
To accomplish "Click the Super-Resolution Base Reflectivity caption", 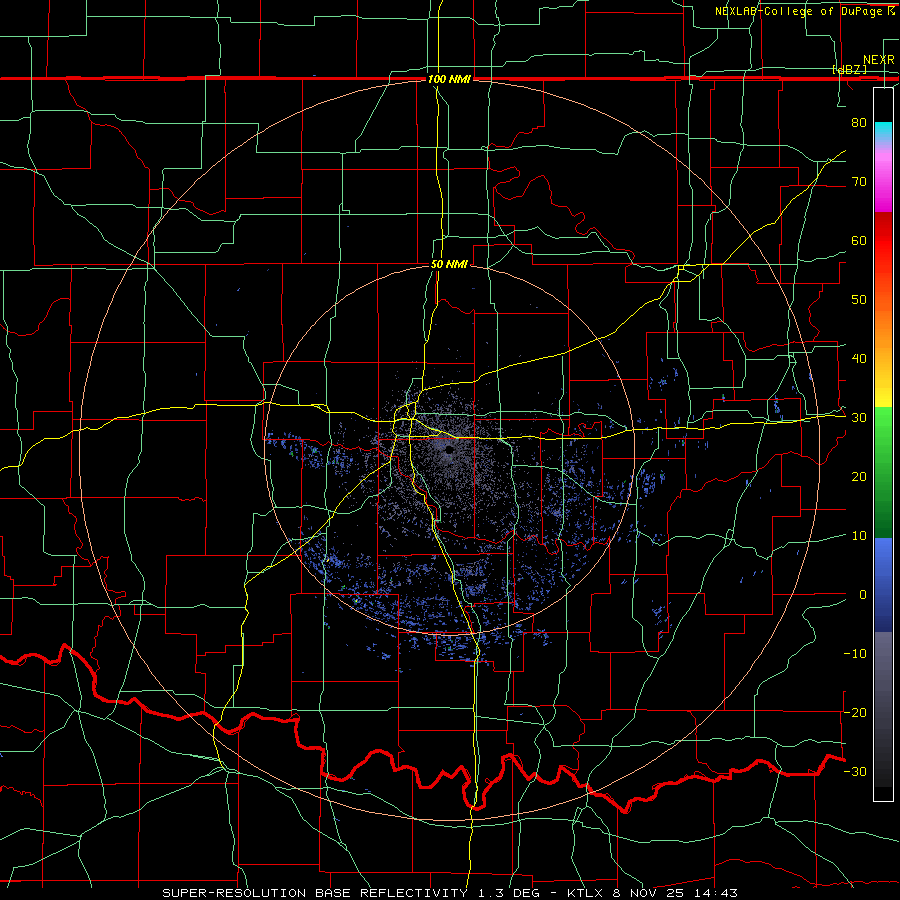I will click(449, 893).
